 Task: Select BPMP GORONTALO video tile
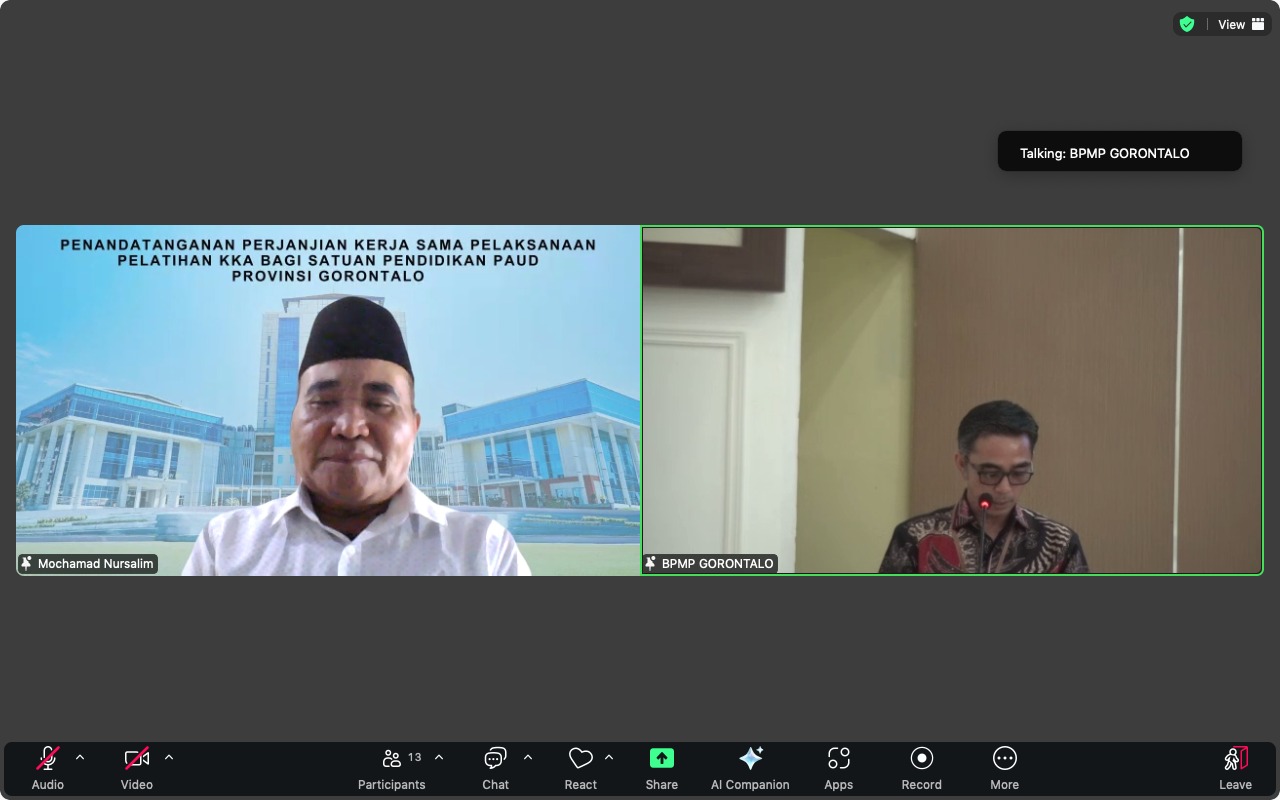[x=952, y=400]
